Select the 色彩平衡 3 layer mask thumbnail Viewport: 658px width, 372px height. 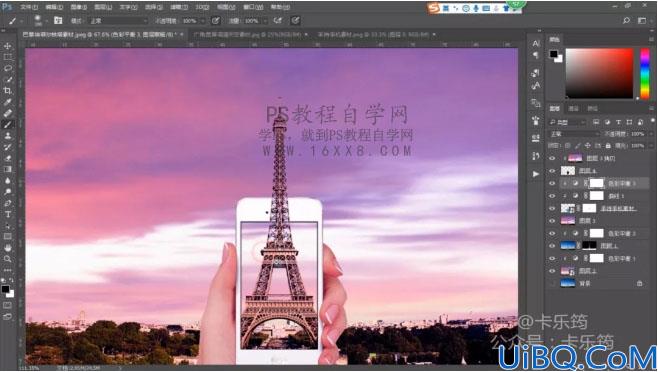click(596, 183)
